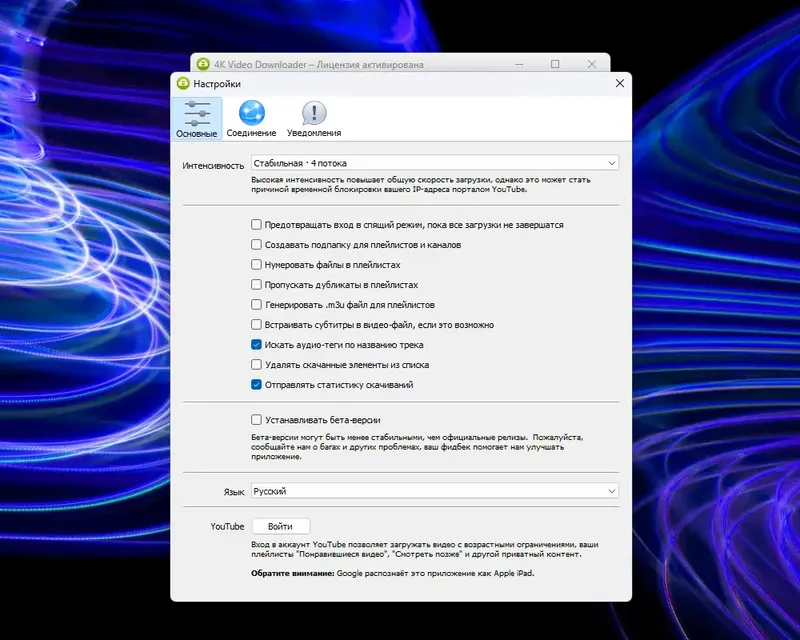
Task: Switch to the Уведомления tab
Action: point(314,120)
